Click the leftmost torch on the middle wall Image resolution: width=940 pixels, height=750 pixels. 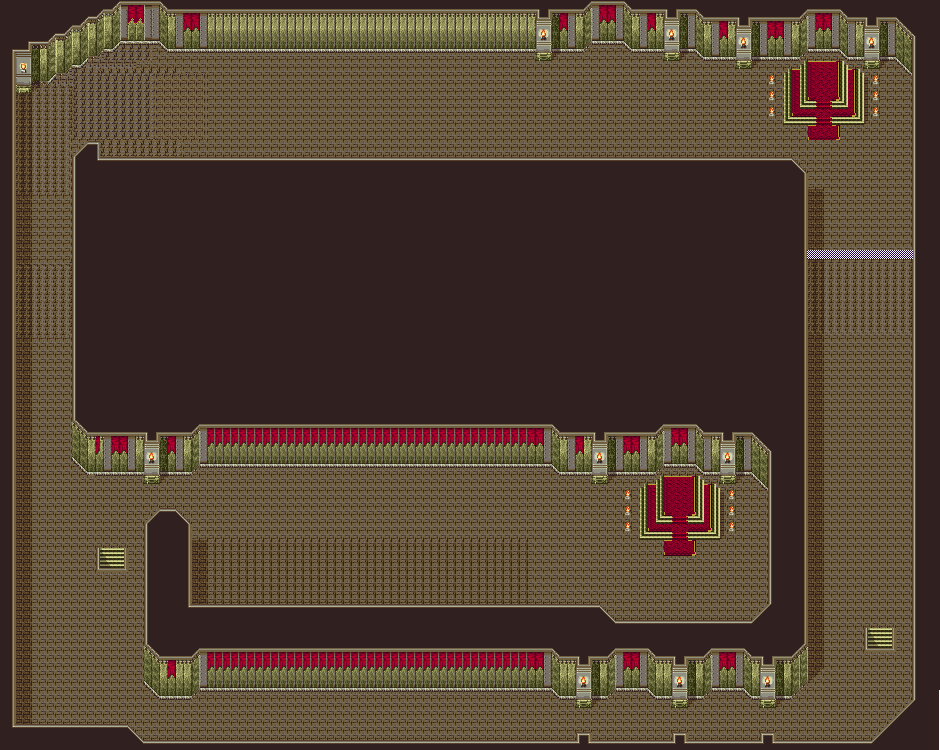[x=151, y=457]
